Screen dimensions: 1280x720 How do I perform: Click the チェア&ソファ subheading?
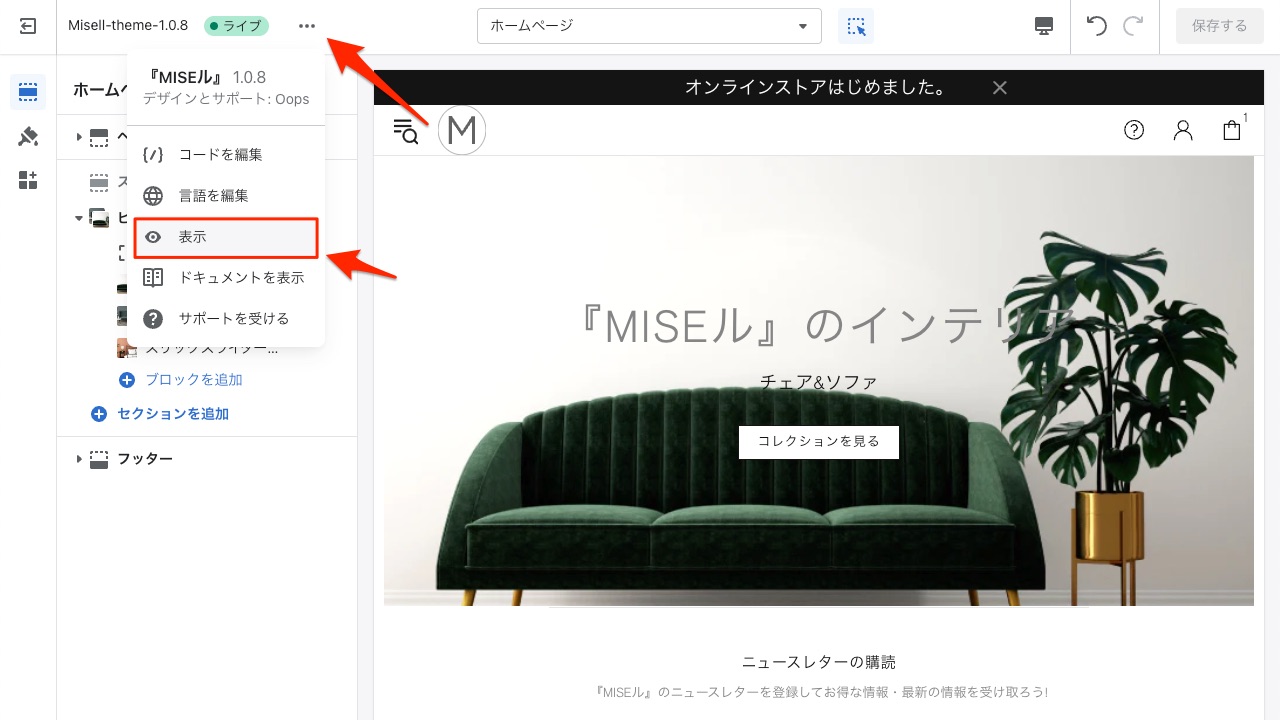tap(819, 382)
